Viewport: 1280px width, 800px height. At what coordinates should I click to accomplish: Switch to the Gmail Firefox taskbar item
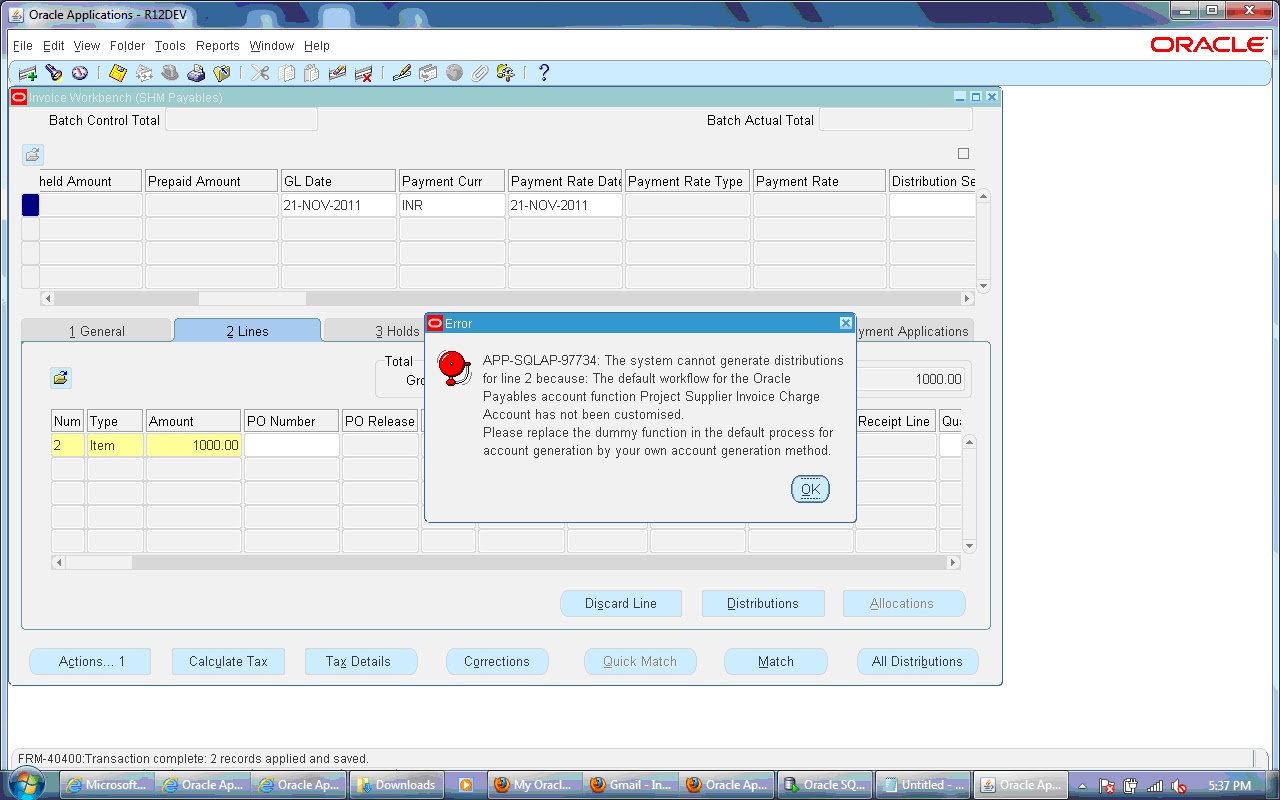coord(630,785)
